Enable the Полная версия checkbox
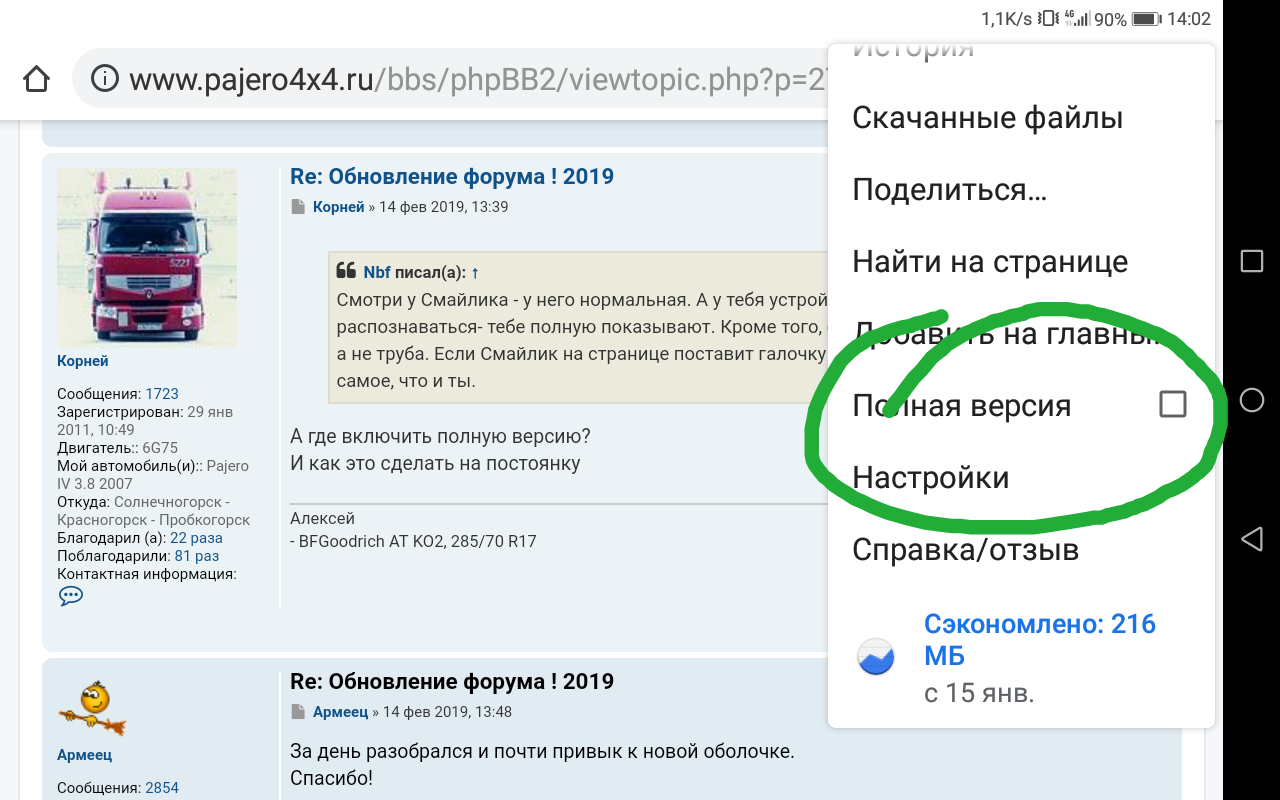Image resolution: width=1280 pixels, height=800 pixels. point(1172,404)
